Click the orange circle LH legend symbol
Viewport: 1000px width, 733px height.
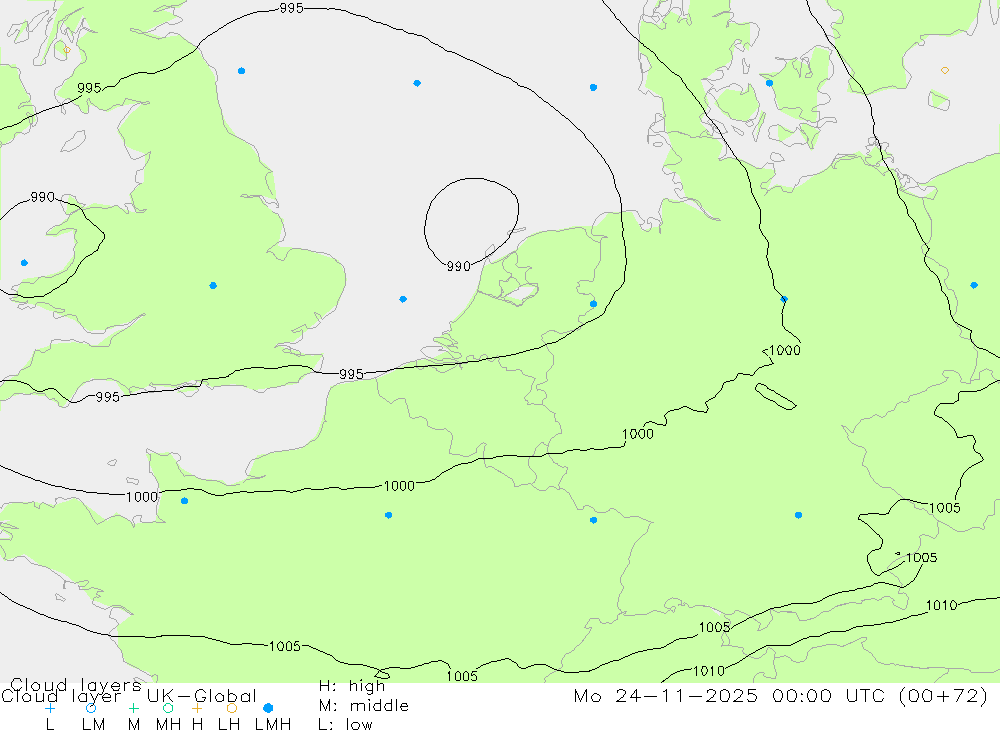pos(232,708)
